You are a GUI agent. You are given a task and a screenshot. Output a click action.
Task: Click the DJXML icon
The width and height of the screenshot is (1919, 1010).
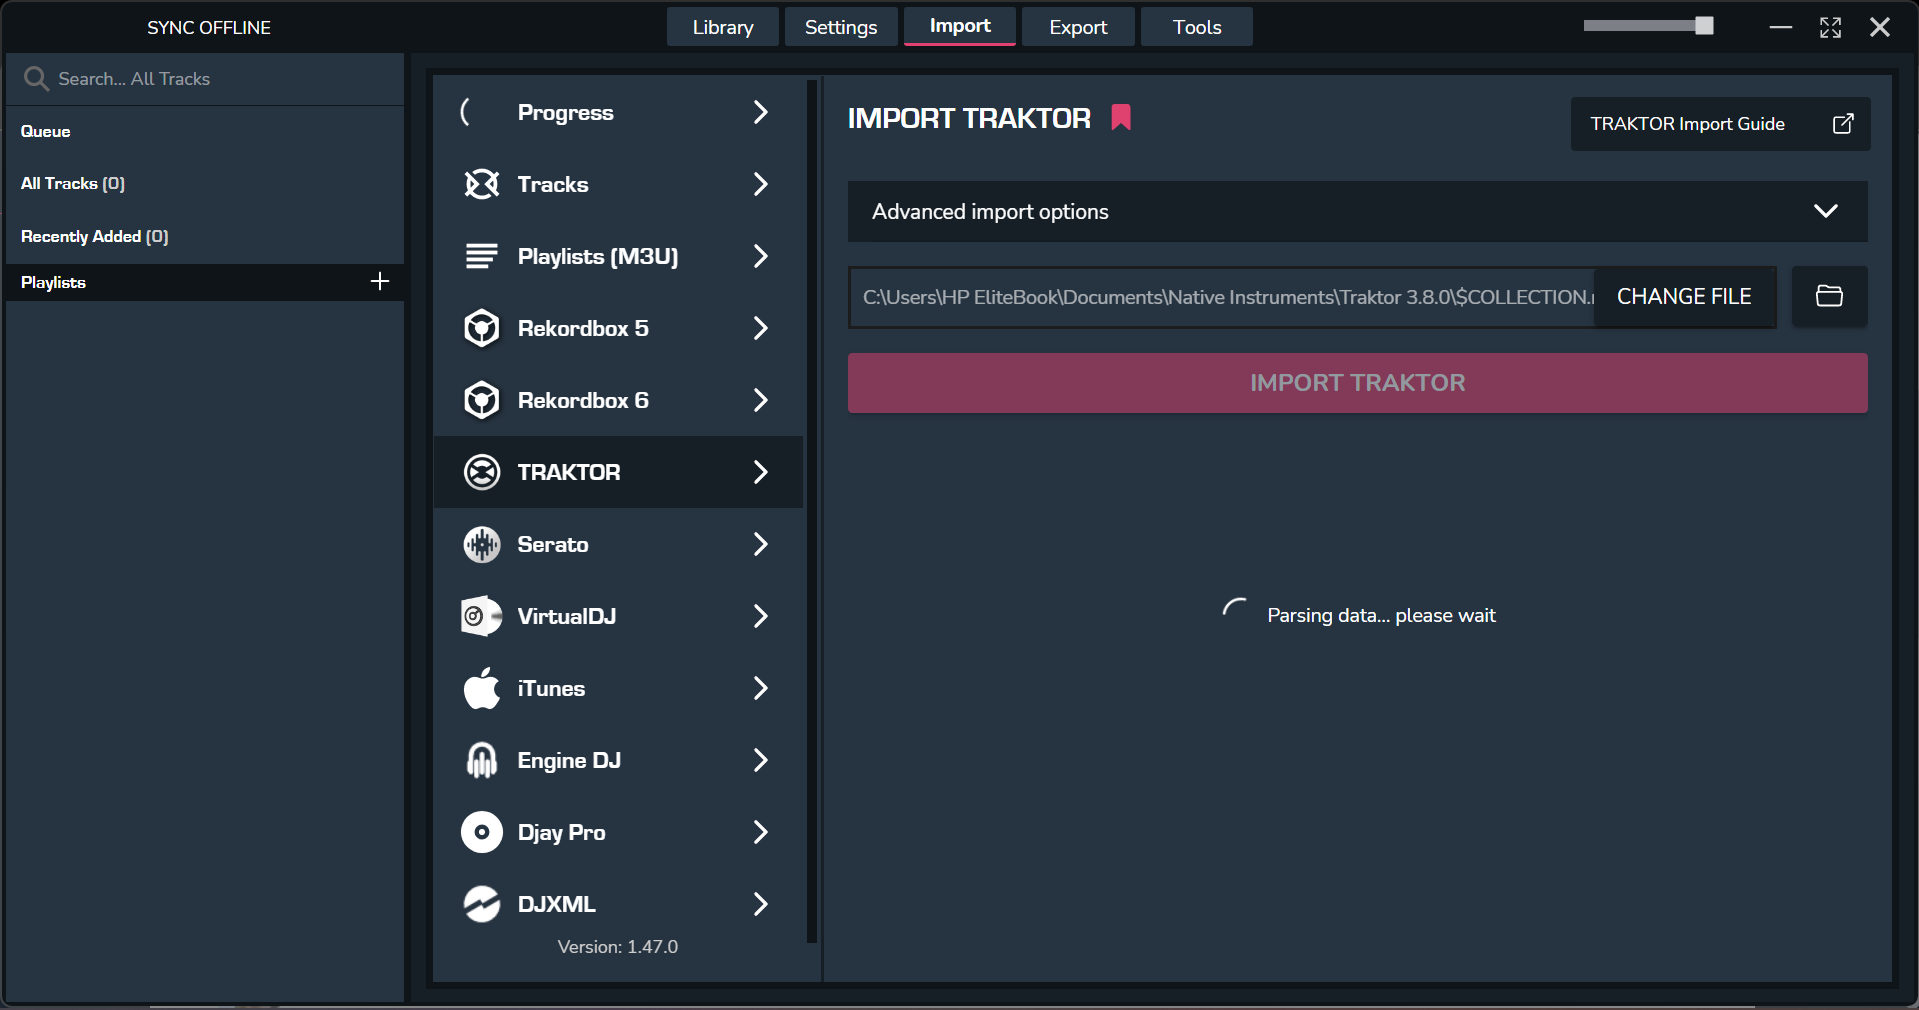[x=482, y=904]
